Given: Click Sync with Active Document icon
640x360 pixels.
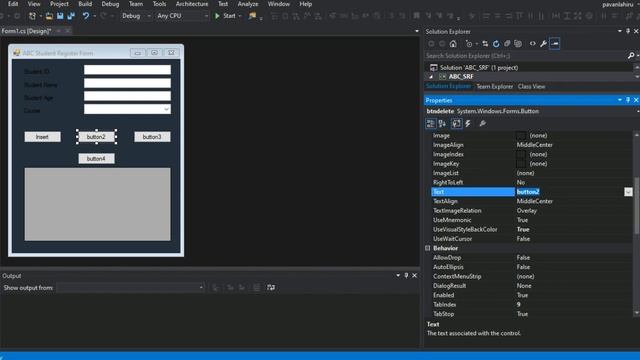Looking at the screenshot, I should coord(485,44).
